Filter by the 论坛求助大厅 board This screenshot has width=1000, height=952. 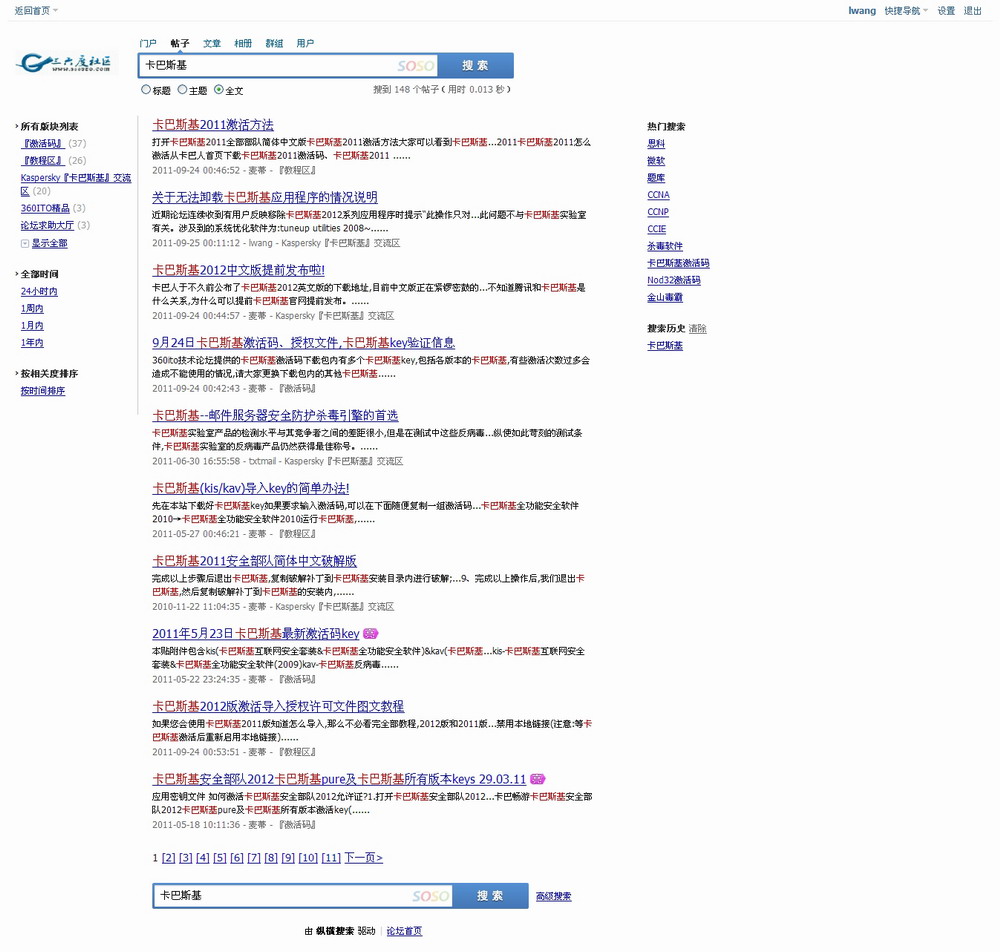pos(47,226)
